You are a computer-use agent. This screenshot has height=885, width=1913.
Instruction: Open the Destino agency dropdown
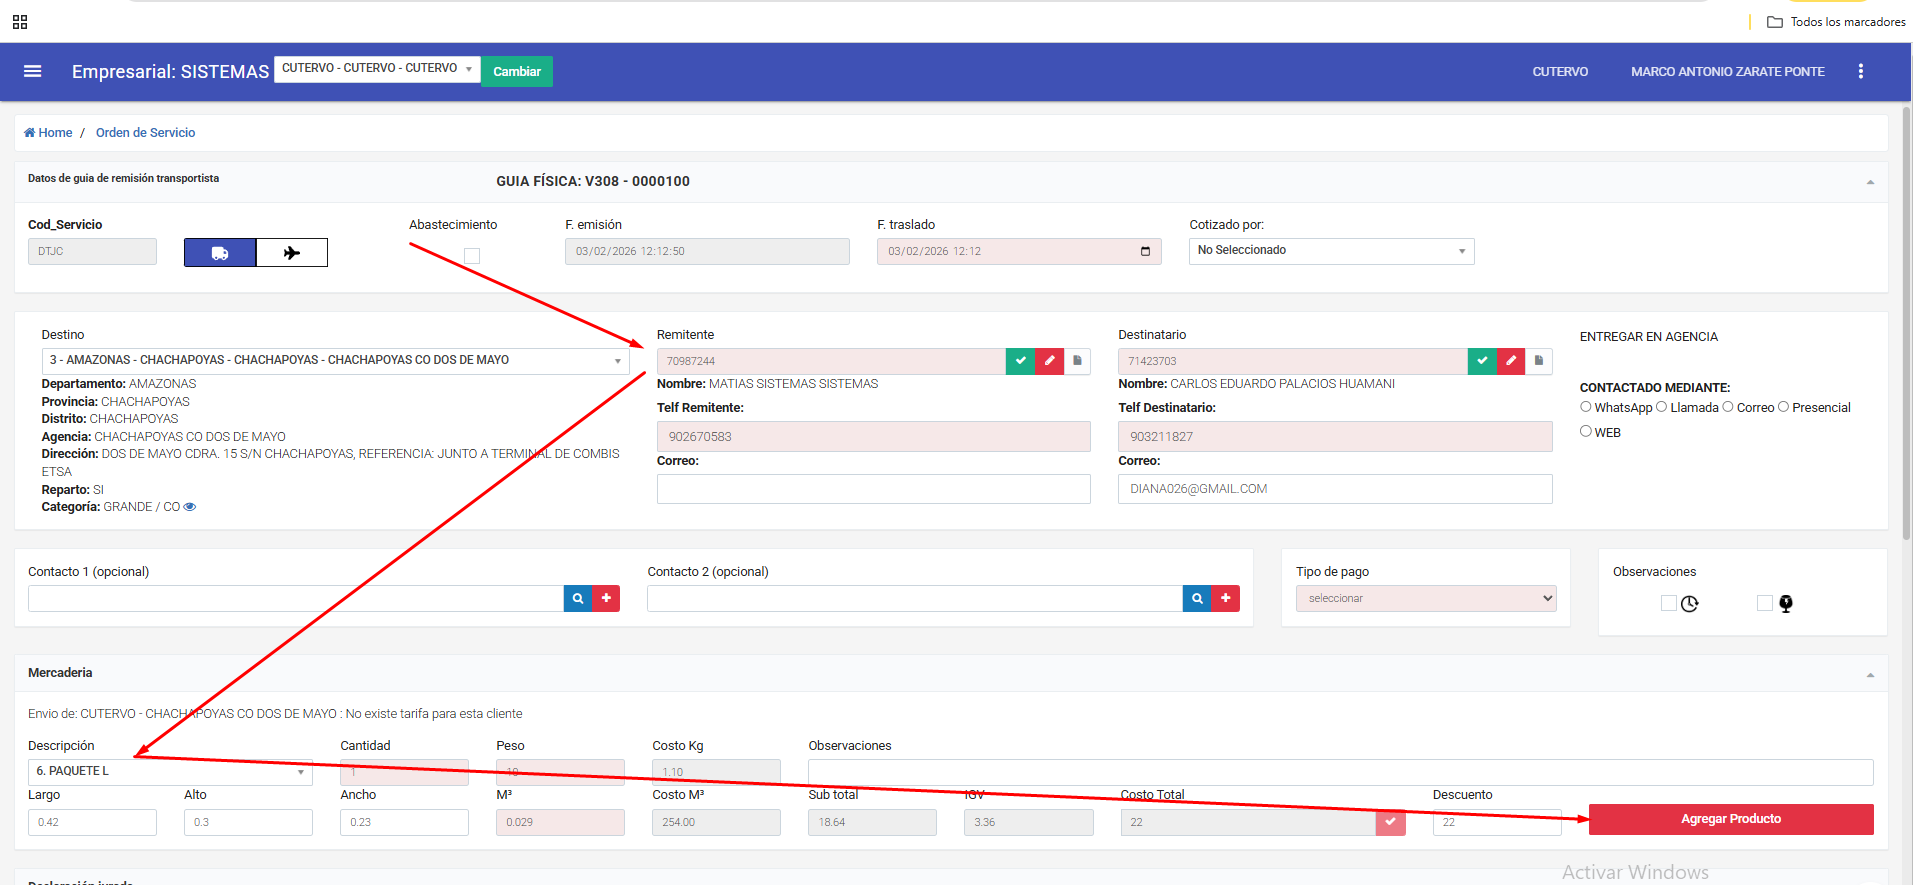(335, 361)
